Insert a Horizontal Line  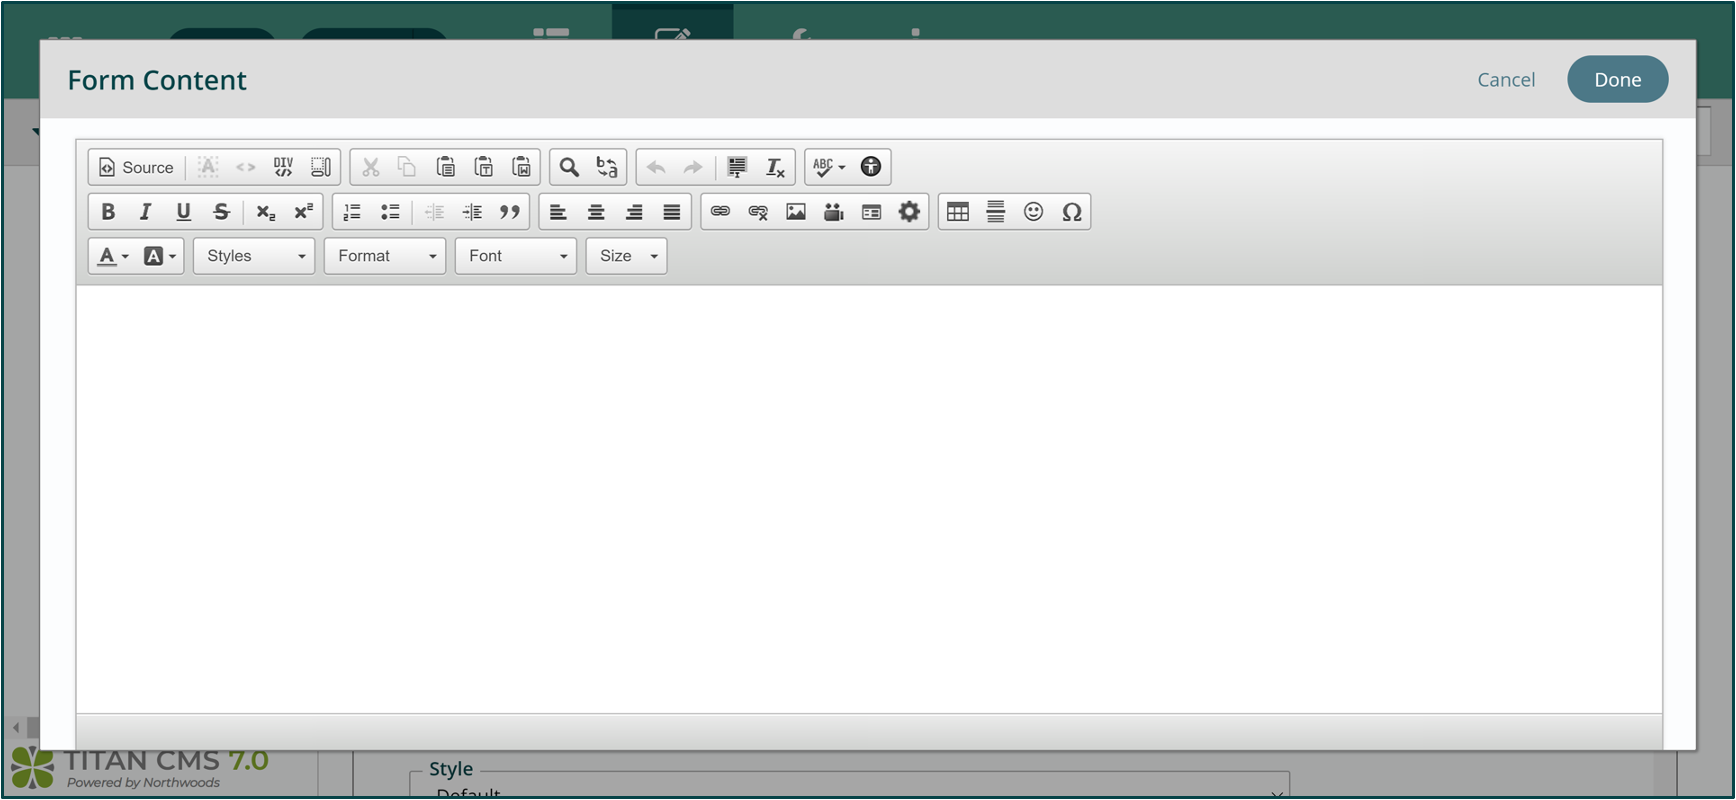pos(996,212)
